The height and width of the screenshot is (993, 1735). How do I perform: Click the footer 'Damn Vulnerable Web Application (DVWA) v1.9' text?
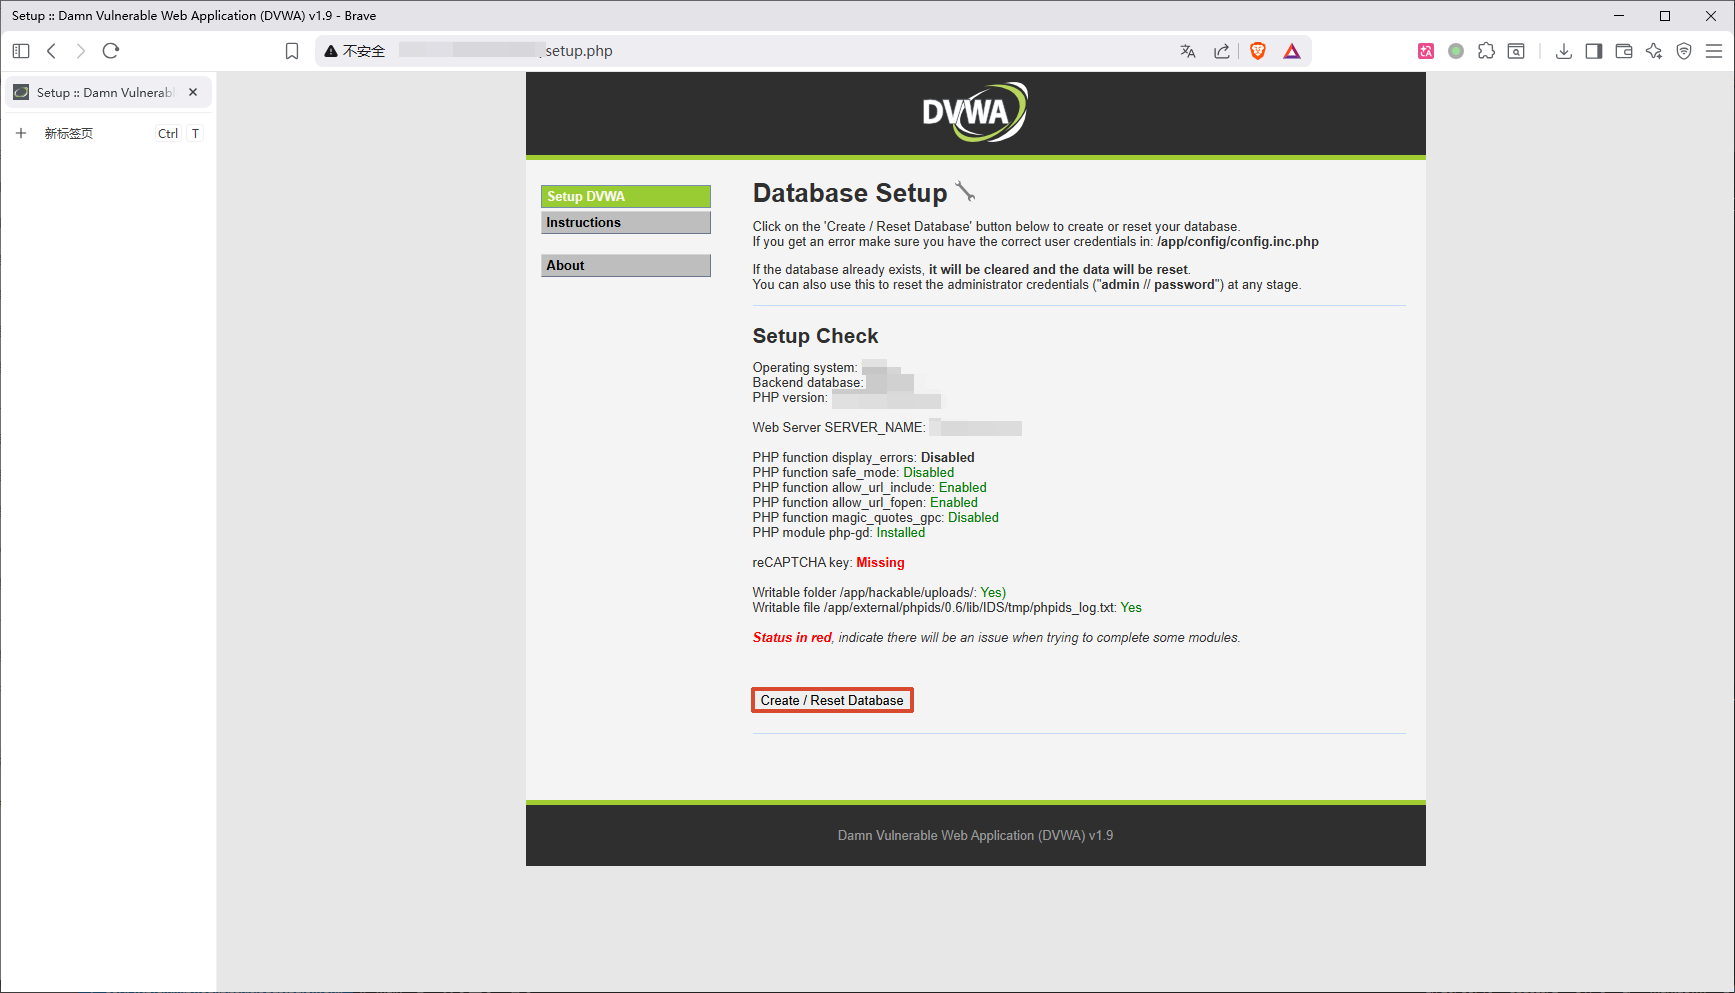(975, 835)
